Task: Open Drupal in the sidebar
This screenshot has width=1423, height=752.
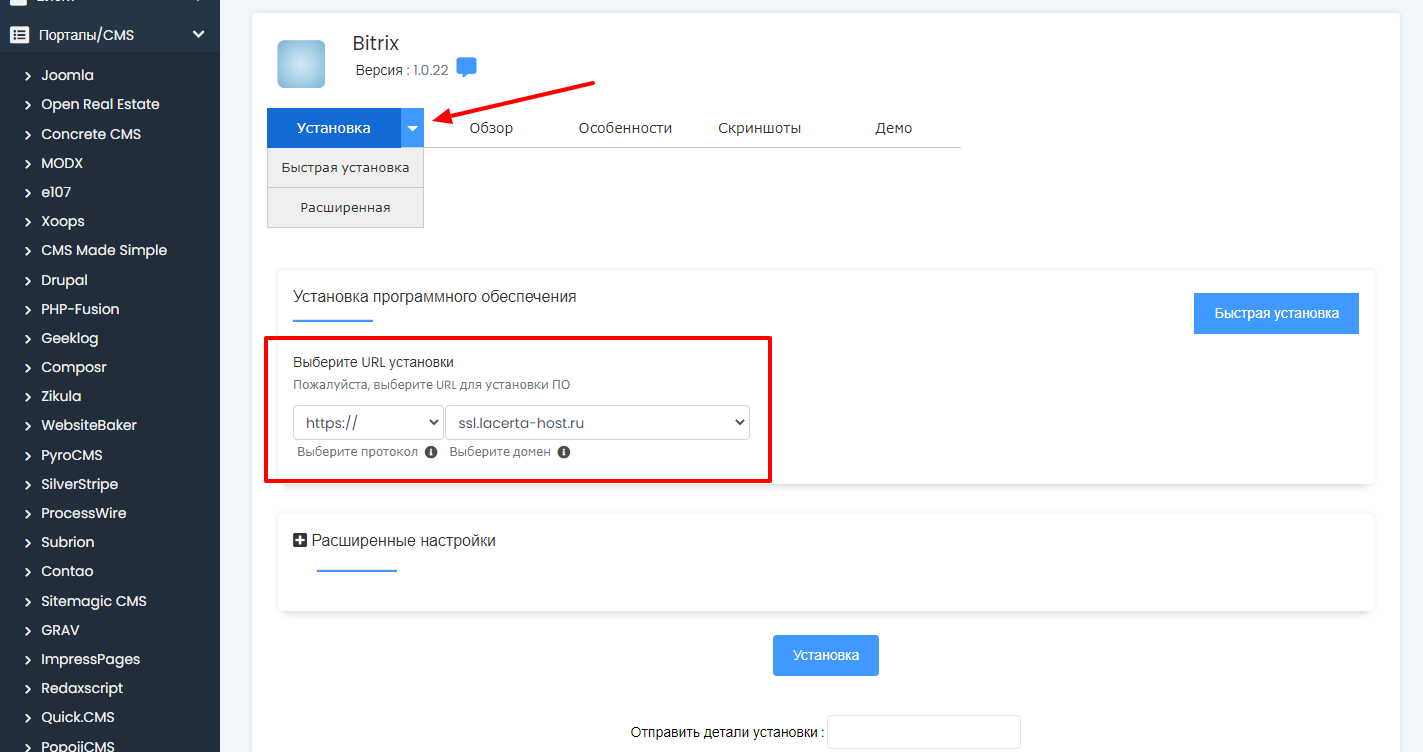Action: pos(64,280)
